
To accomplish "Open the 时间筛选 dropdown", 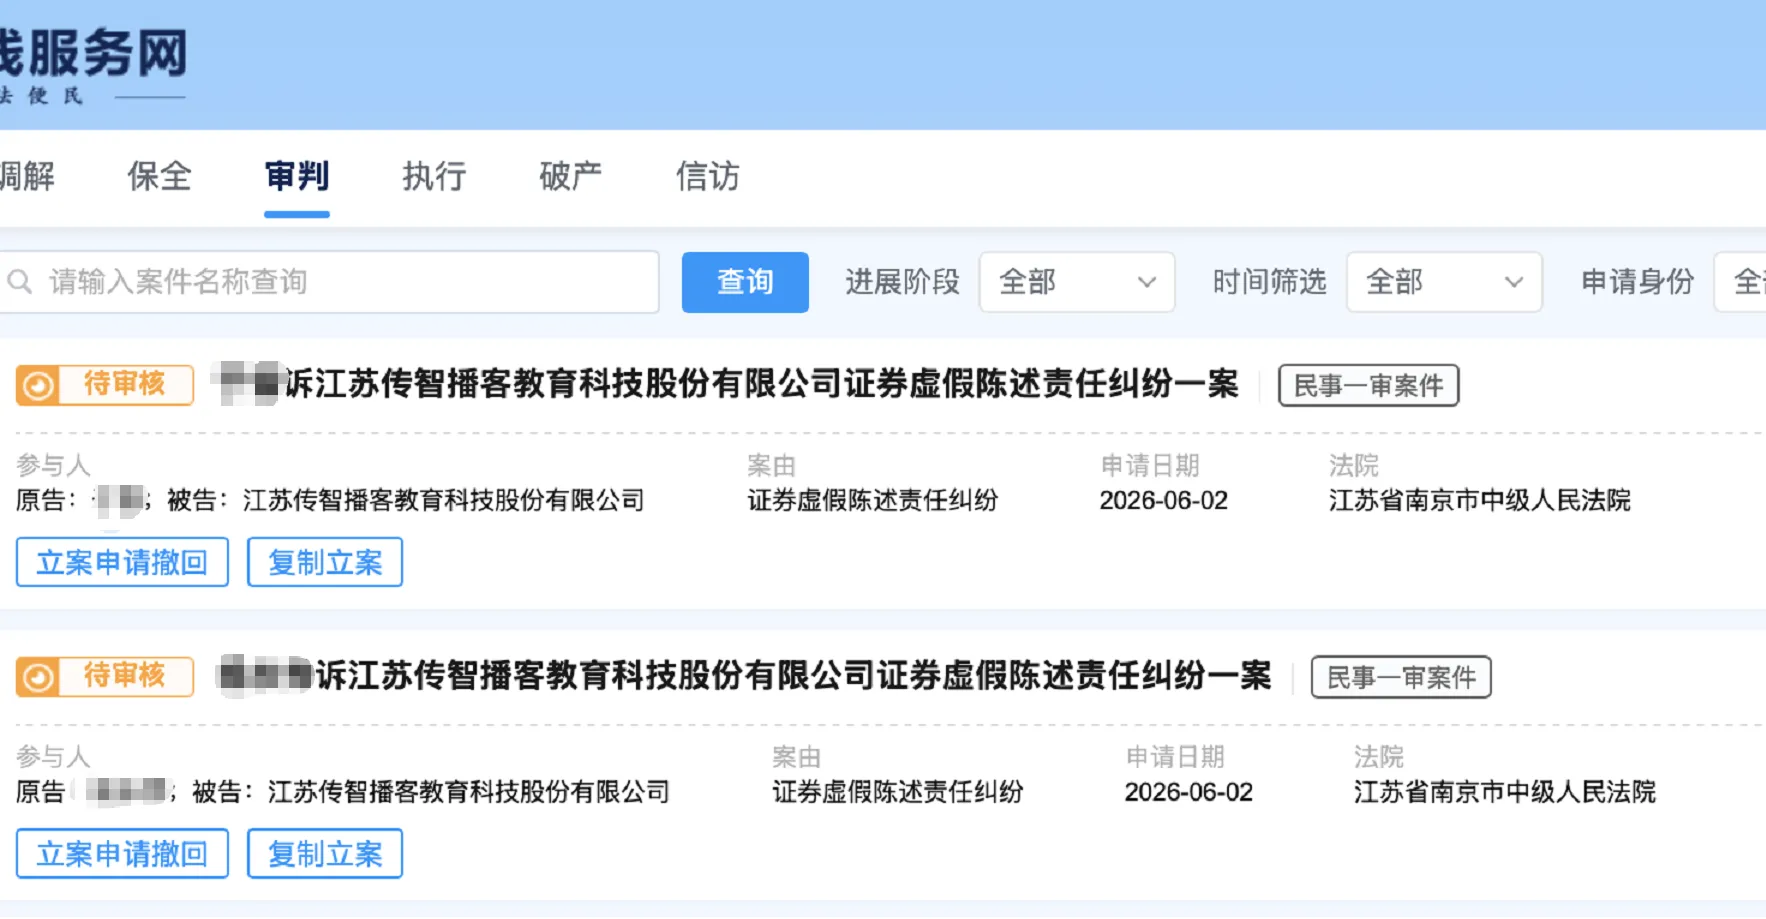I will (1444, 282).
